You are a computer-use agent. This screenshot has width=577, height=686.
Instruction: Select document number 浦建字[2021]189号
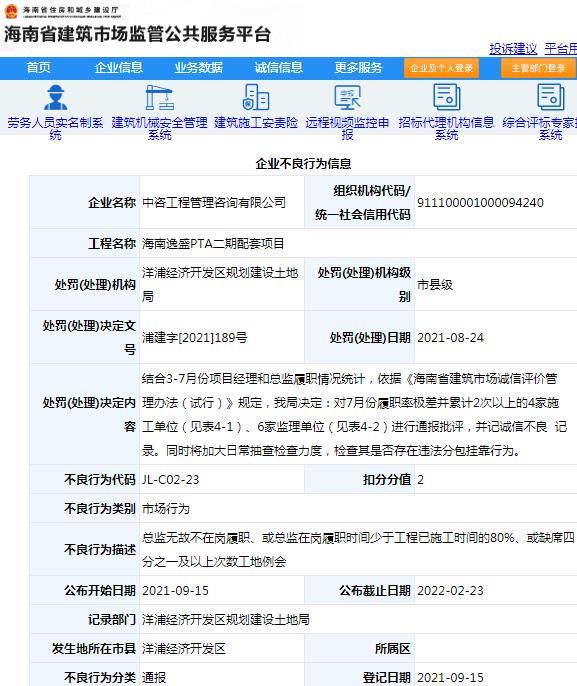195,337
